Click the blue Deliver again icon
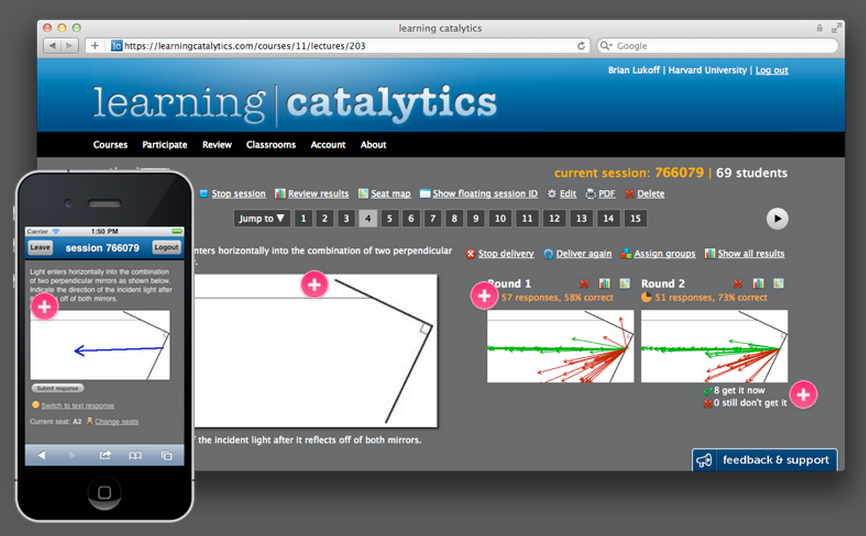The height and width of the screenshot is (536, 866). tap(548, 254)
